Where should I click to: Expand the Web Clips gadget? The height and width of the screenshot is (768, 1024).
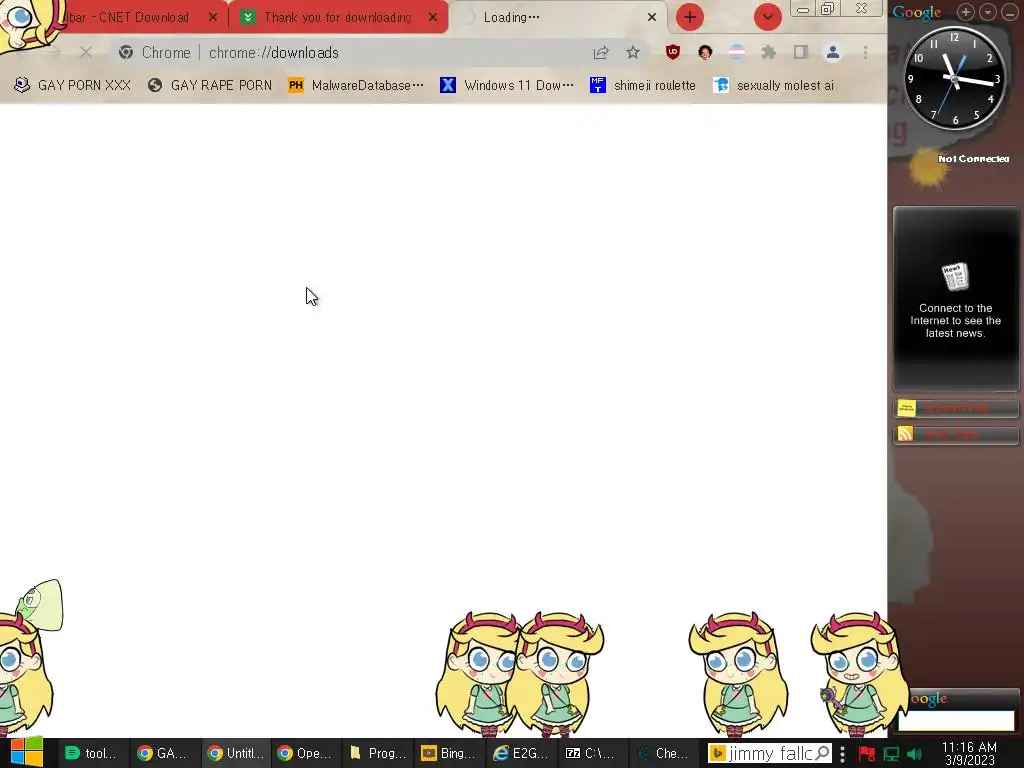point(955,434)
